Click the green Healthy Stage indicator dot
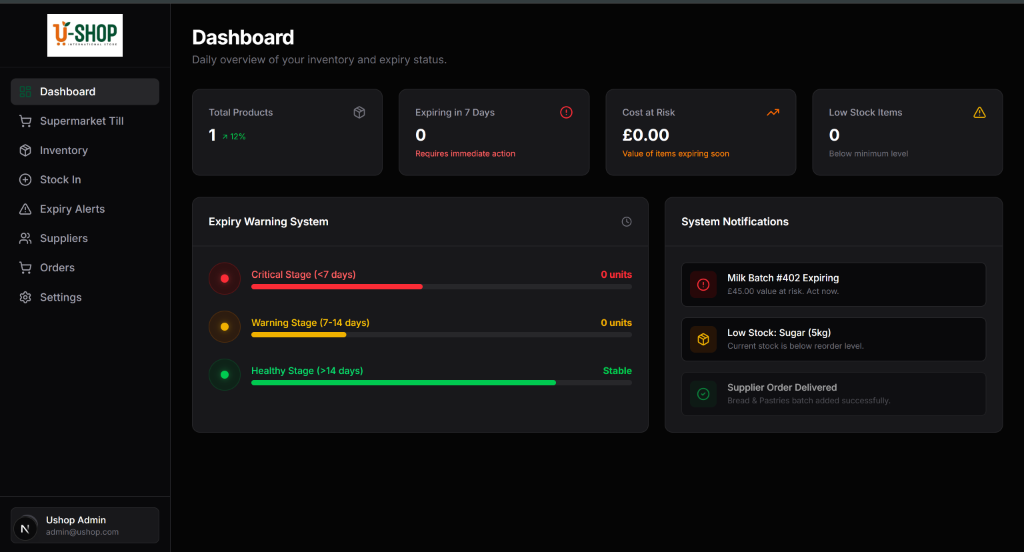The image size is (1024, 552). point(224,375)
